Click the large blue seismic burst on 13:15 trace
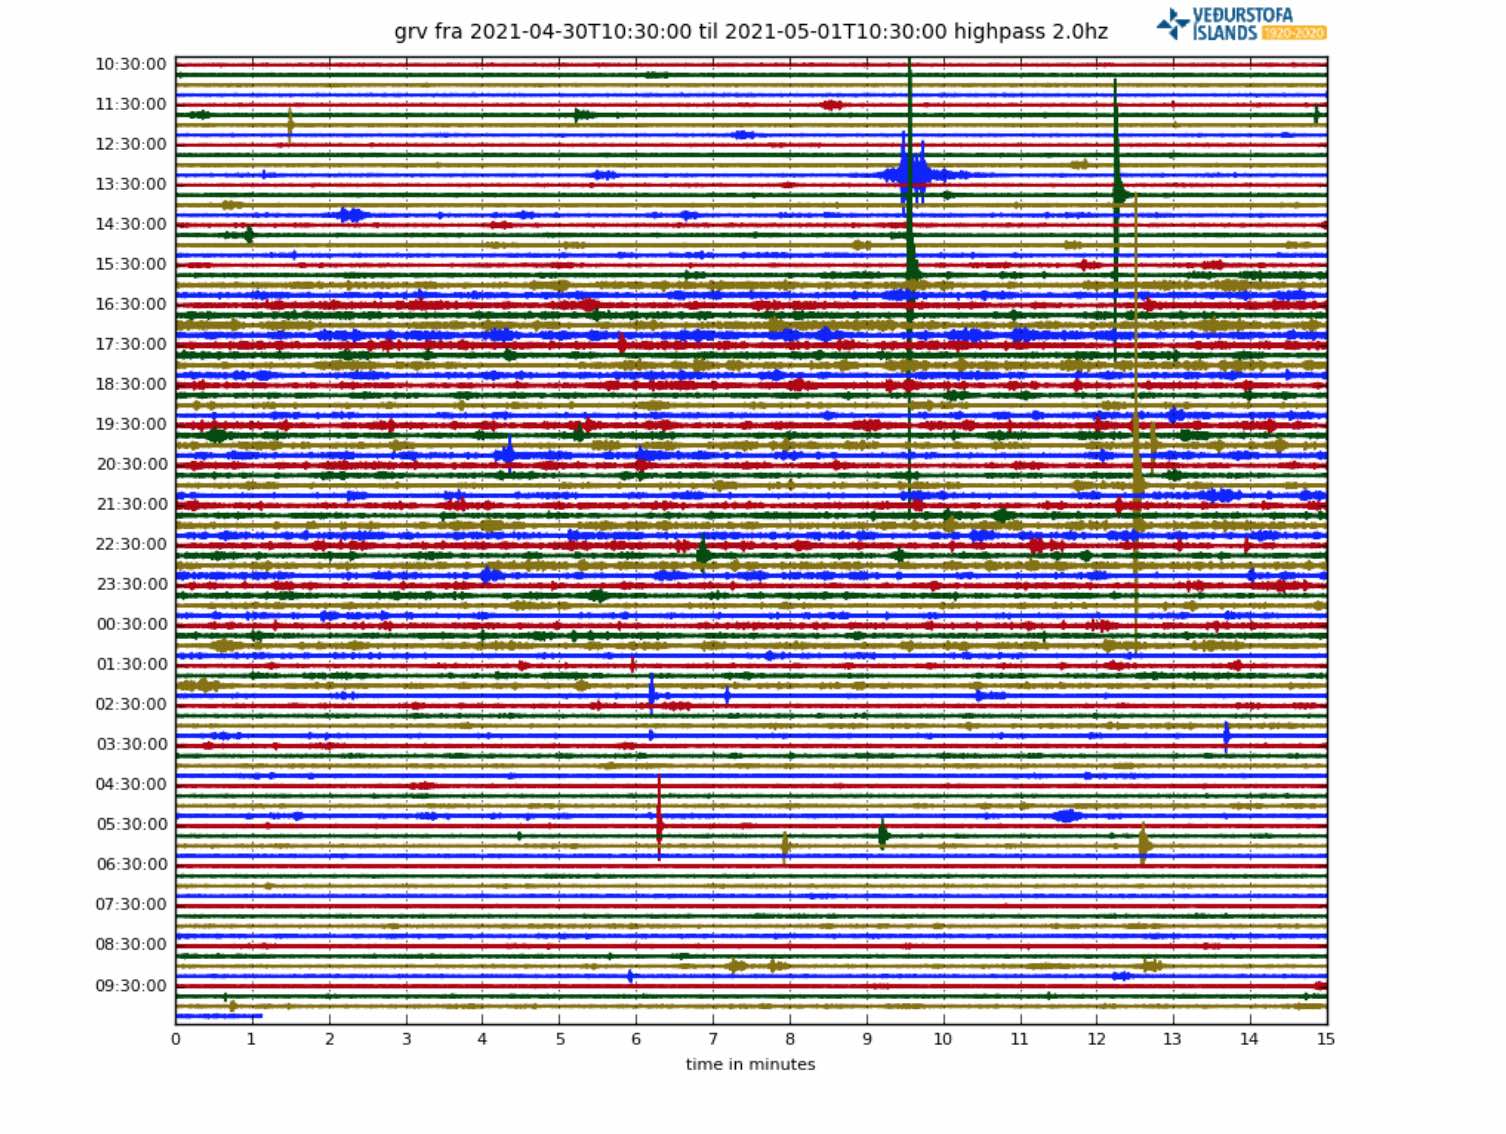 click(912, 176)
